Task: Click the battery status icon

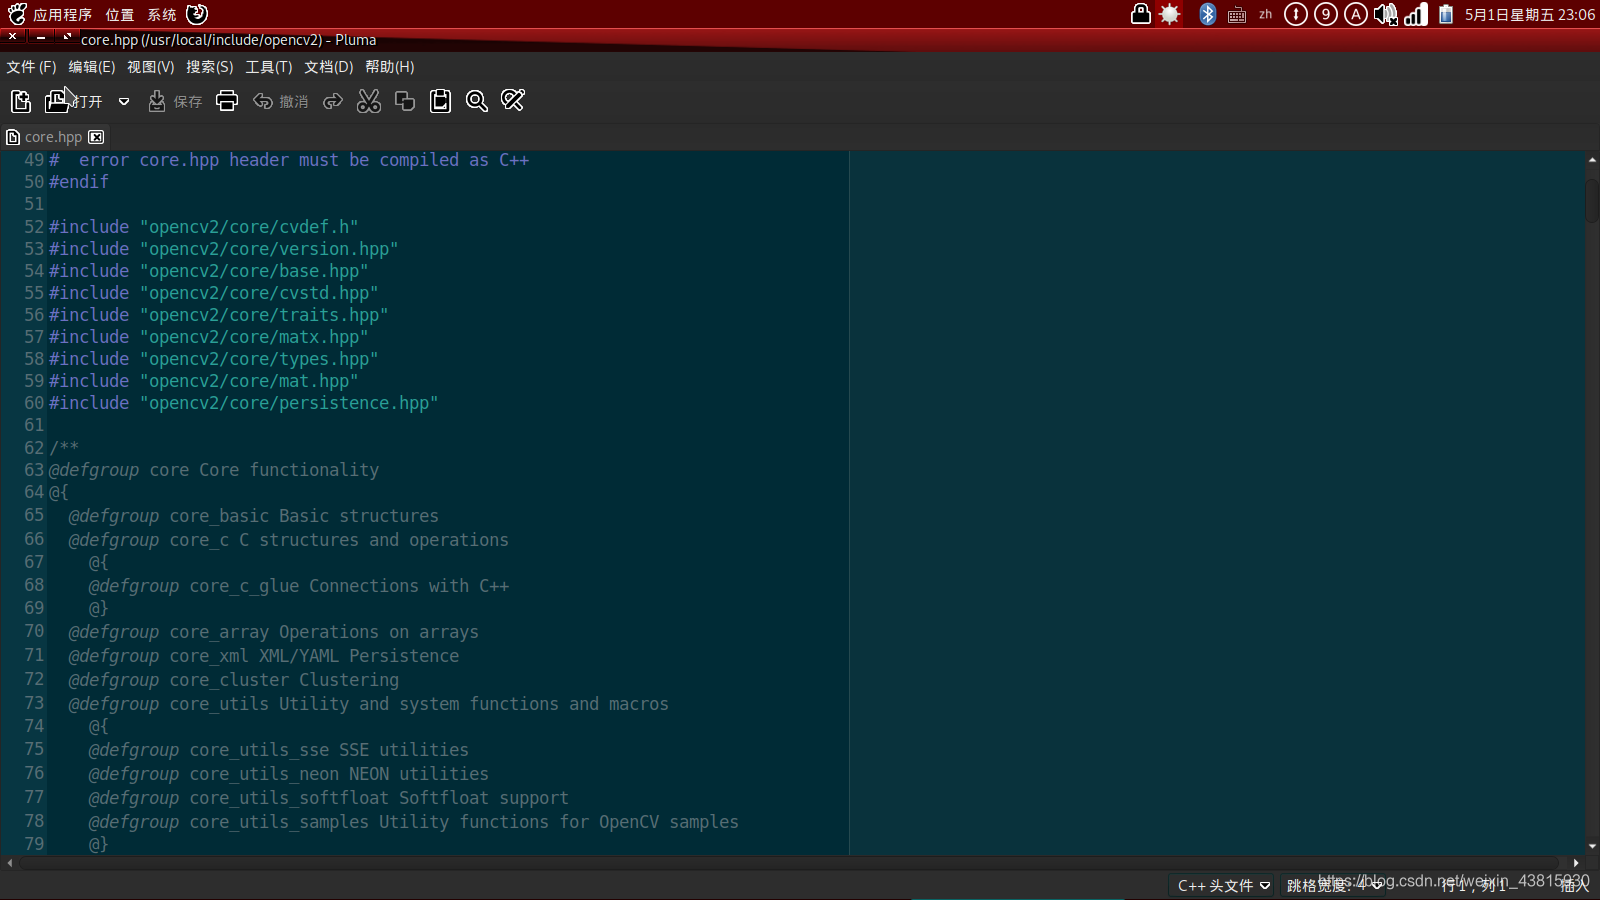Action: pyautogui.click(x=1446, y=14)
